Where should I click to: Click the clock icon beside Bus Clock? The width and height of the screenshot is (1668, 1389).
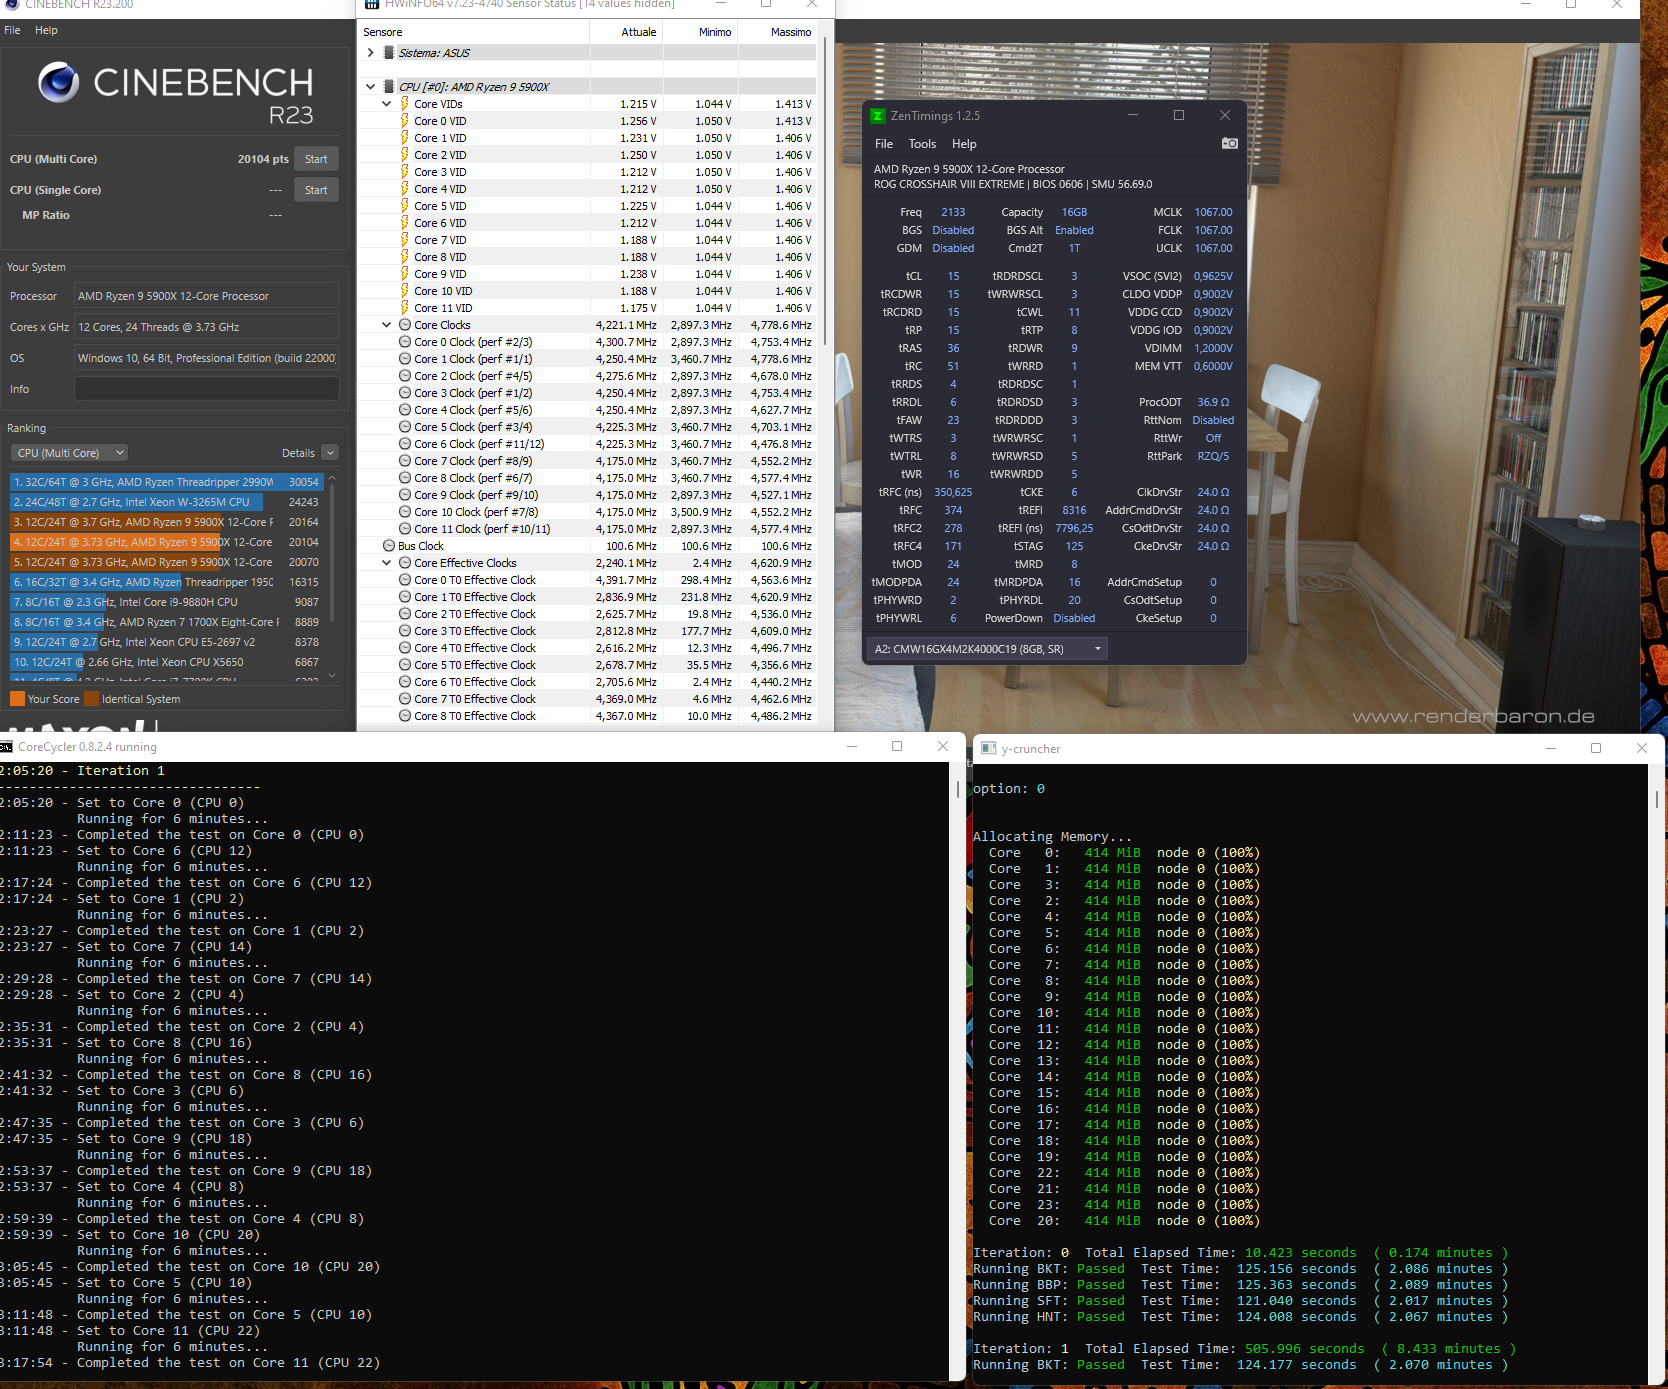[389, 546]
